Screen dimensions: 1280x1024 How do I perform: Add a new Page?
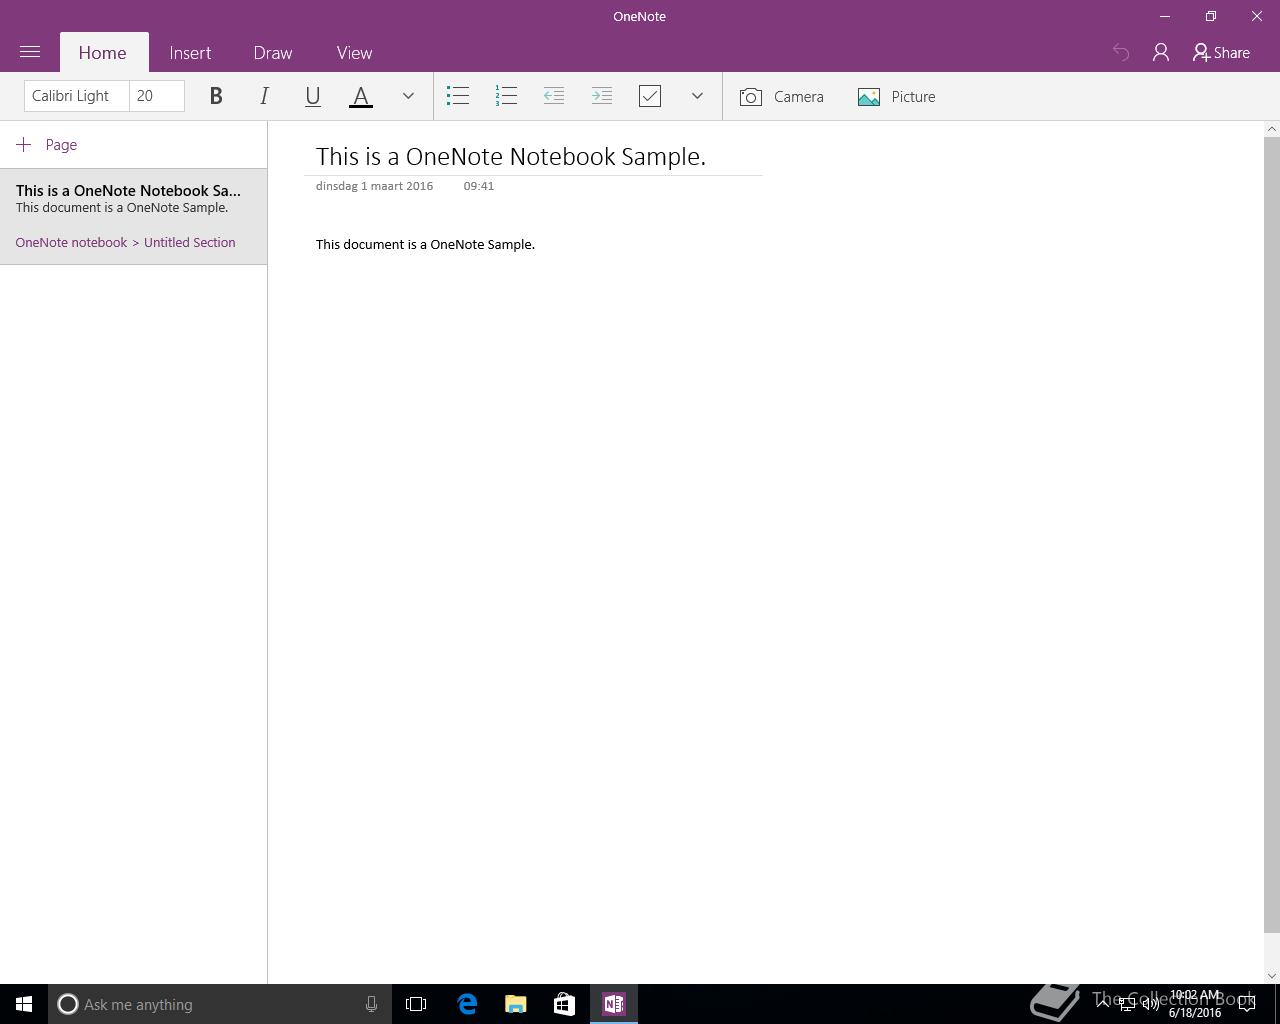47,145
